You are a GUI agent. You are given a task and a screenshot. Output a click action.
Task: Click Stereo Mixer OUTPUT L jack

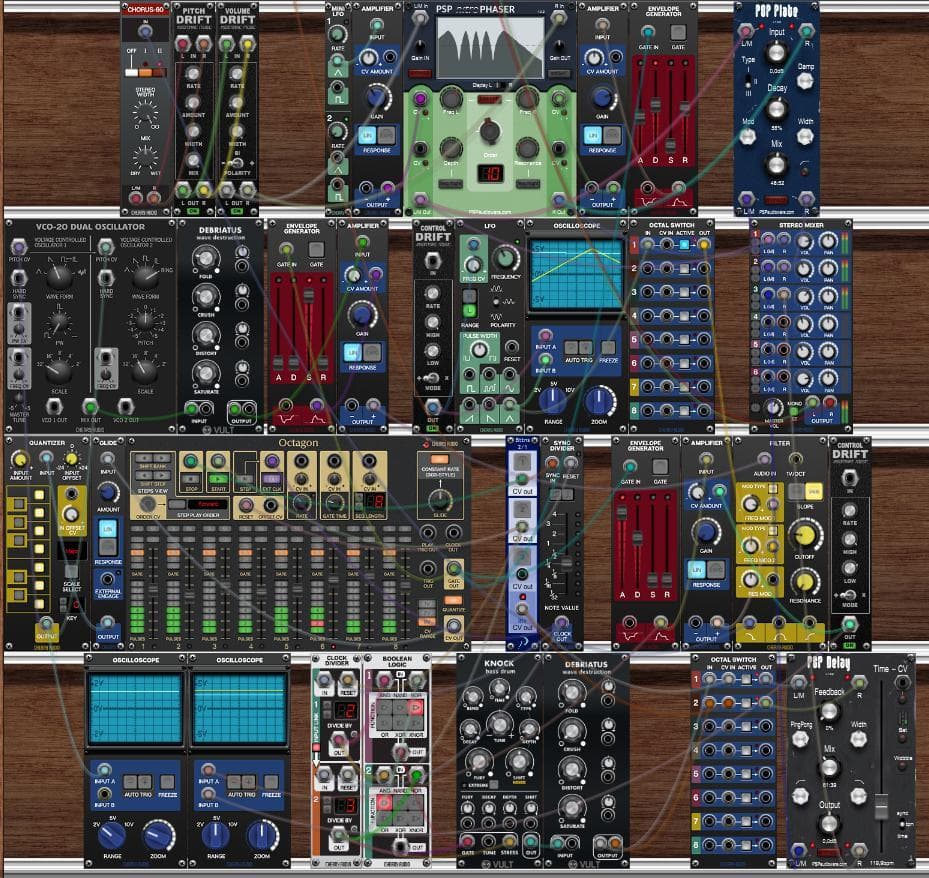point(813,402)
